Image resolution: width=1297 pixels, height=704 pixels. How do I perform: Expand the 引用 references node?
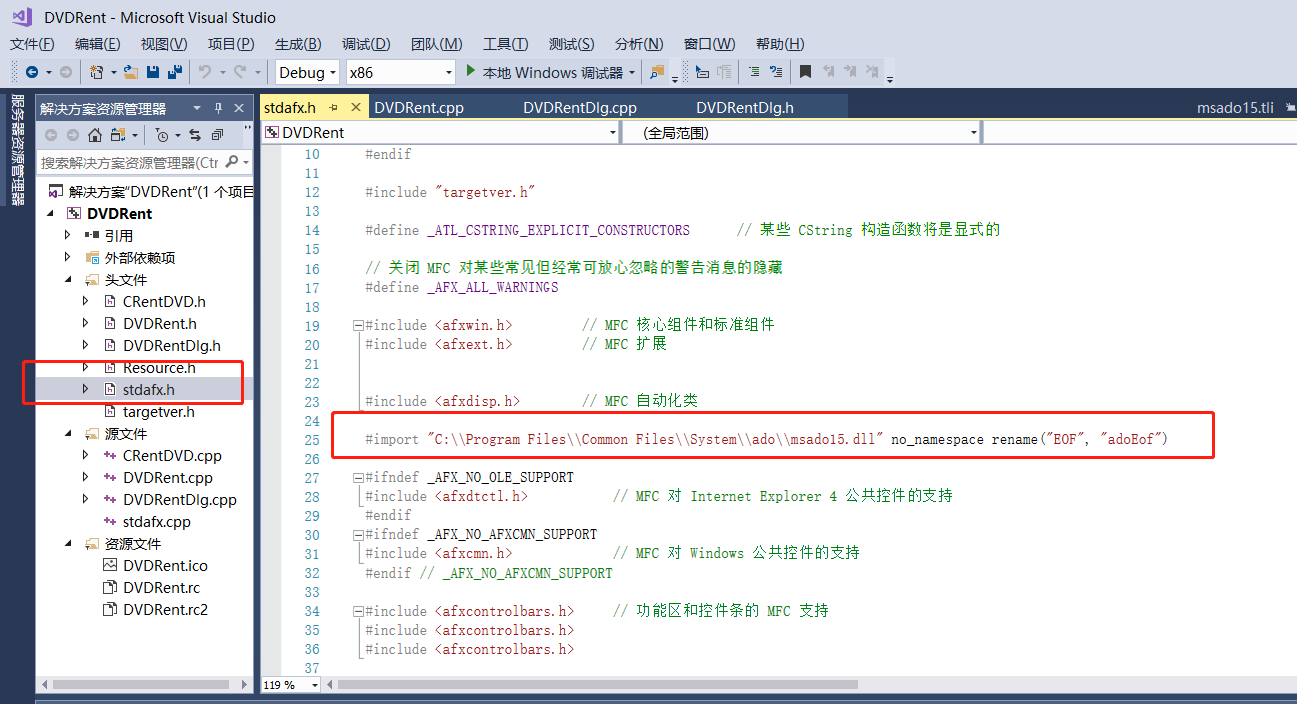point(68,235)
